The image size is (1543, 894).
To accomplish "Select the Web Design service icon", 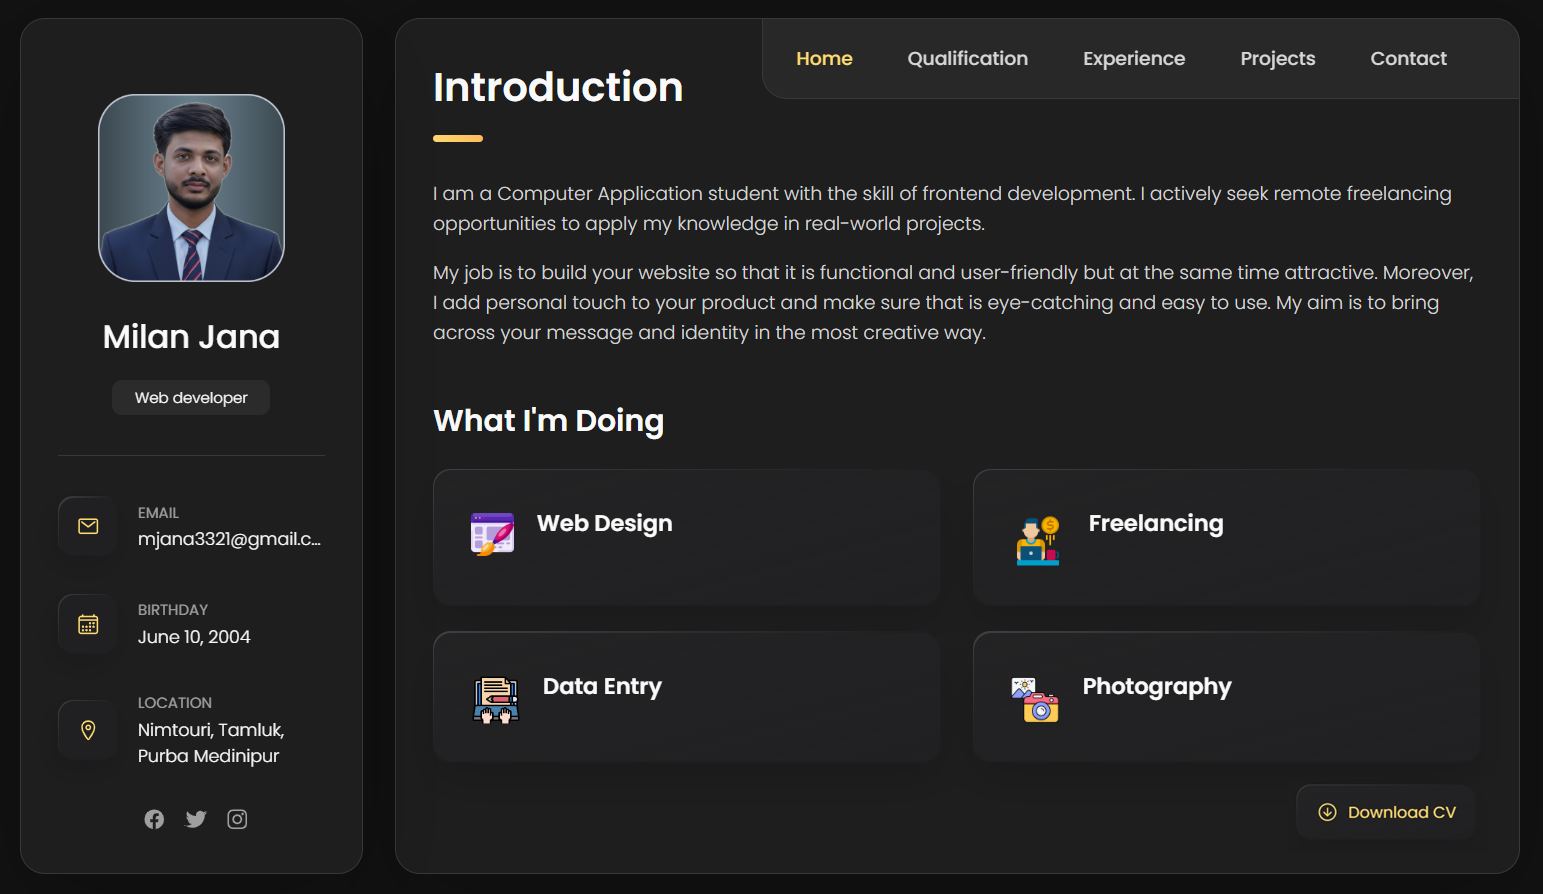I will click(x=492, y=533).
